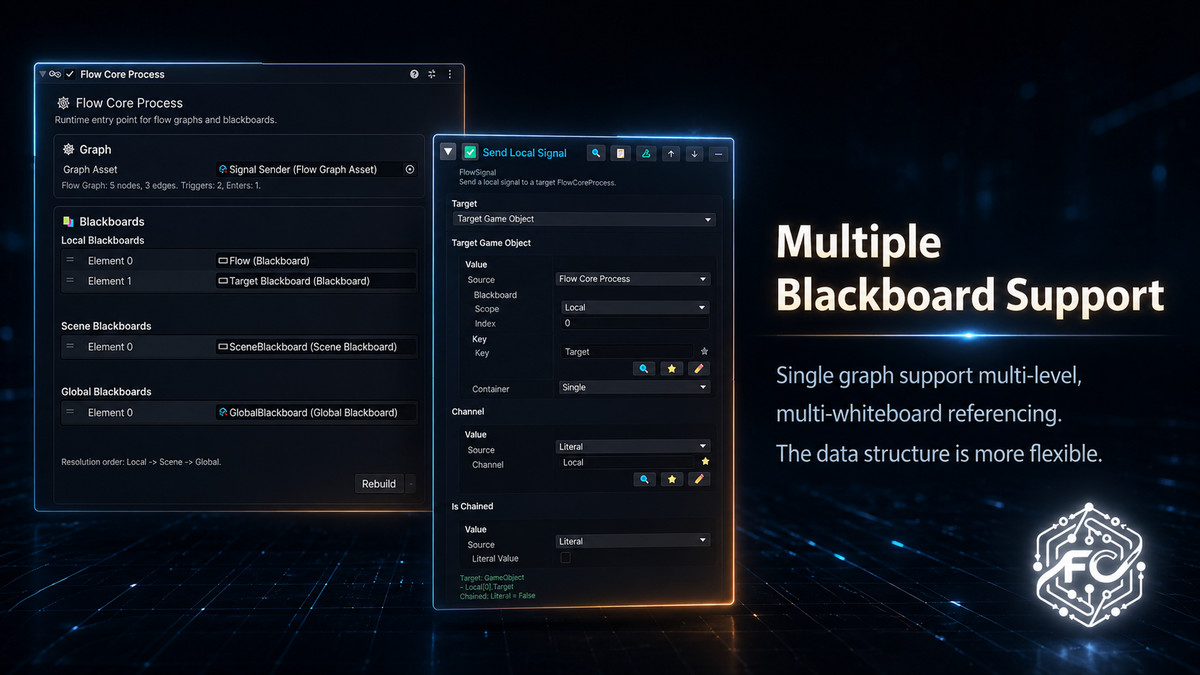Click the Rebuild button
This screenshot has width=1200, height=675.
tap(379, 484)
